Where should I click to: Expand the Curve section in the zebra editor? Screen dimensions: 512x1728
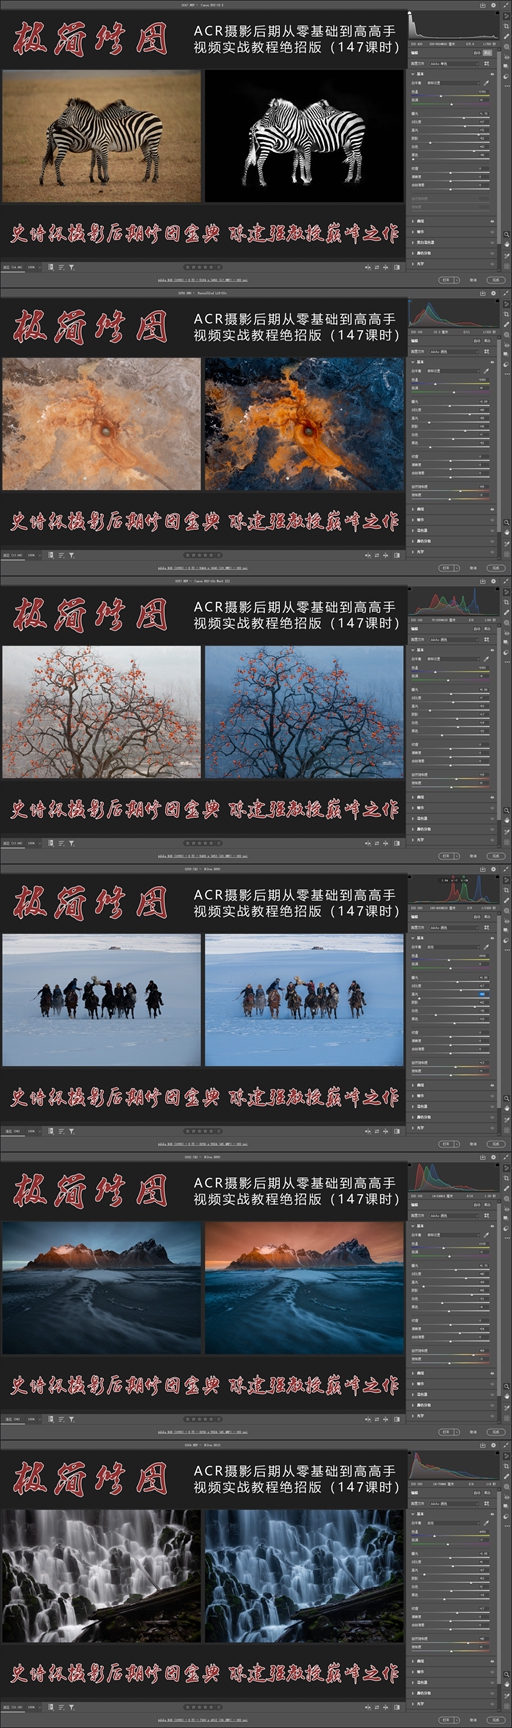(413, 221)
